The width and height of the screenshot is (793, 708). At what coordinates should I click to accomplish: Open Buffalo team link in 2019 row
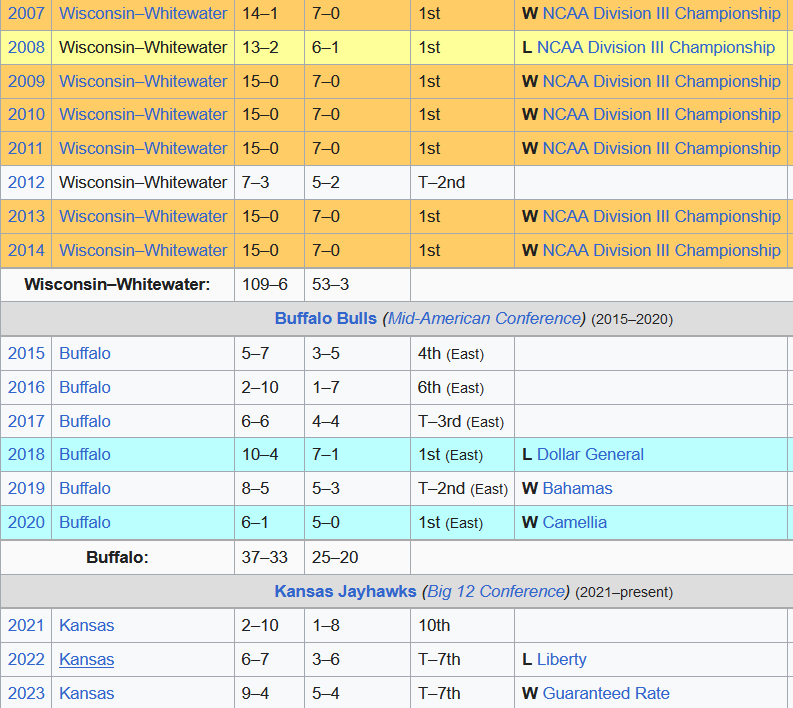[x=85, y=488]
